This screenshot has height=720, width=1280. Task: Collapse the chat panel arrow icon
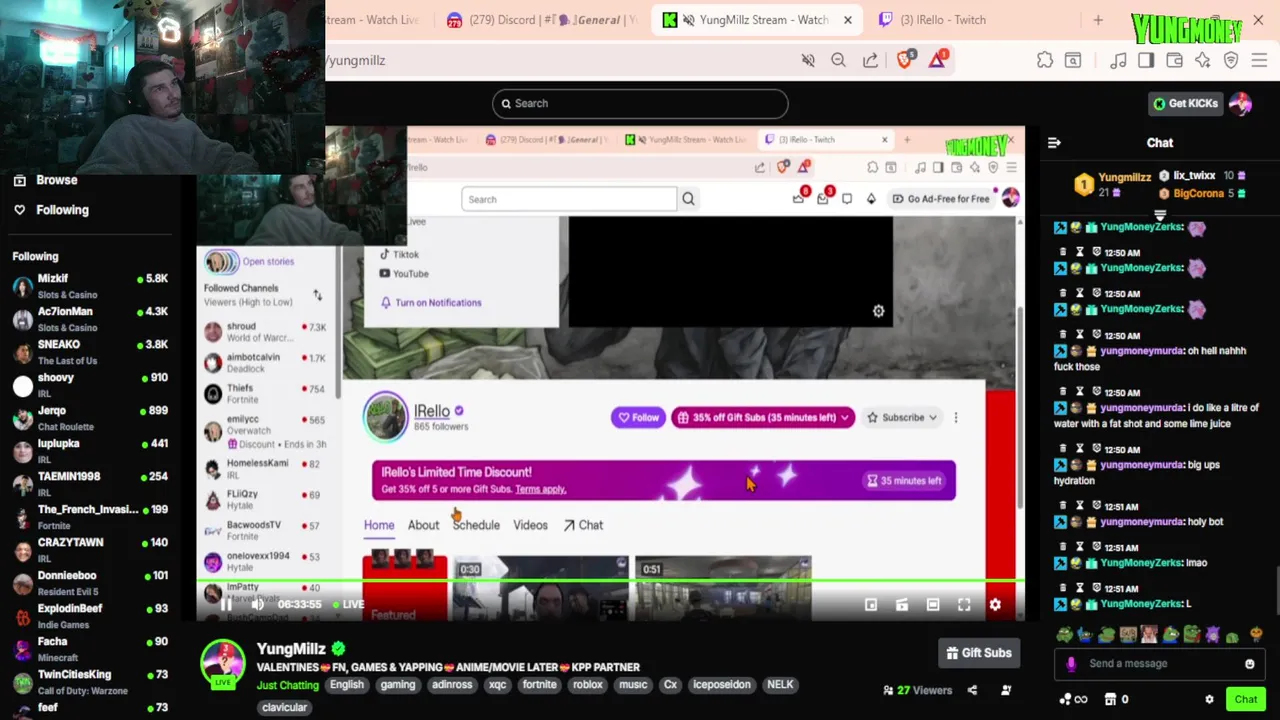(1054, 143)
